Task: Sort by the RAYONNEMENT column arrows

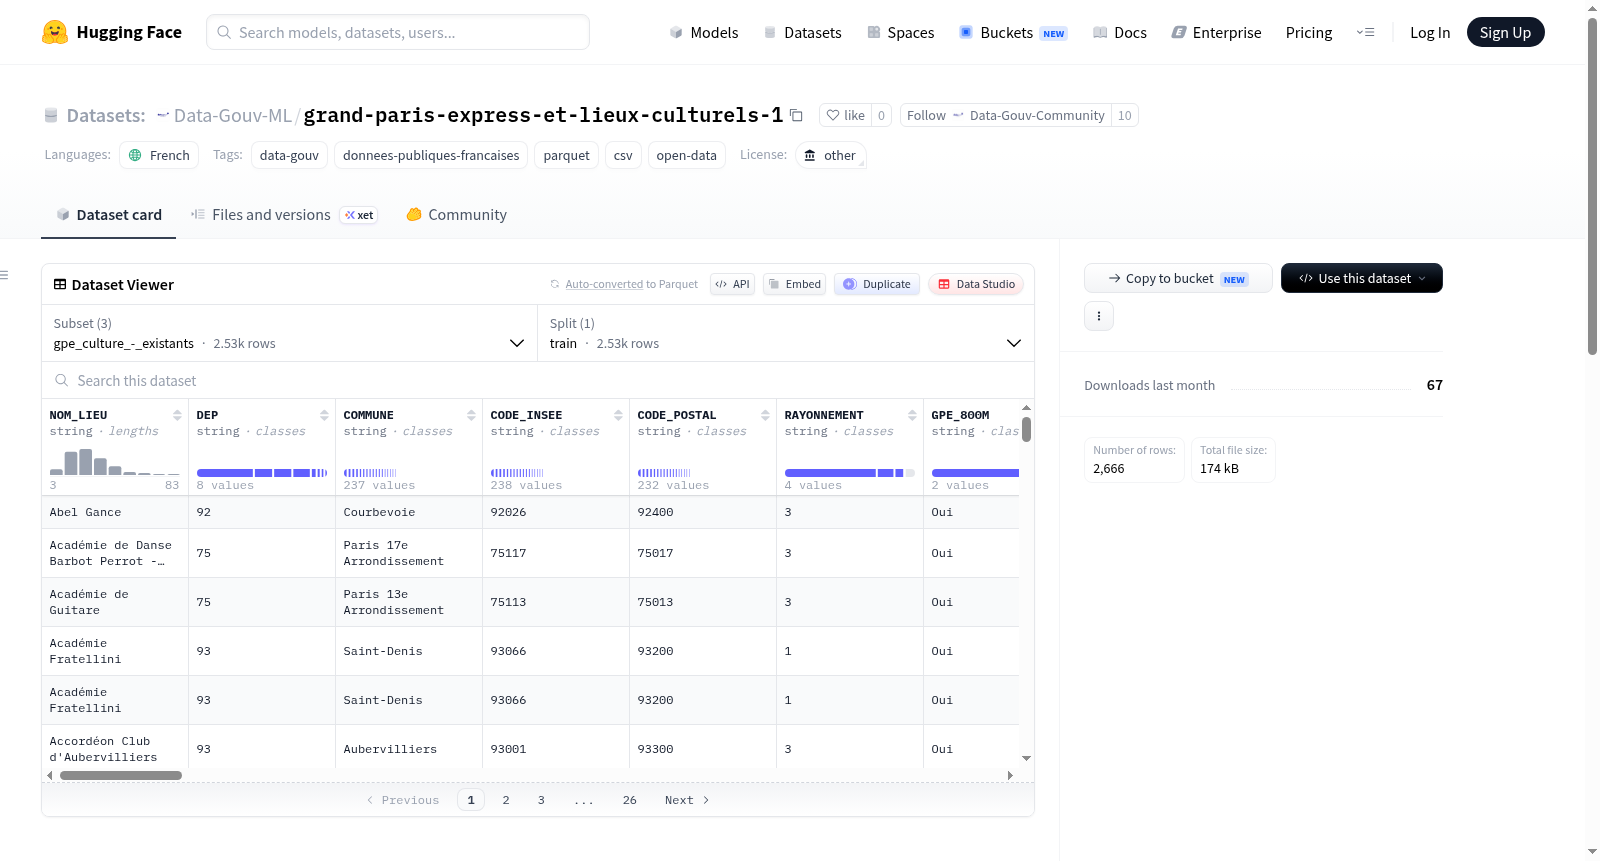Action: point(912,415)
